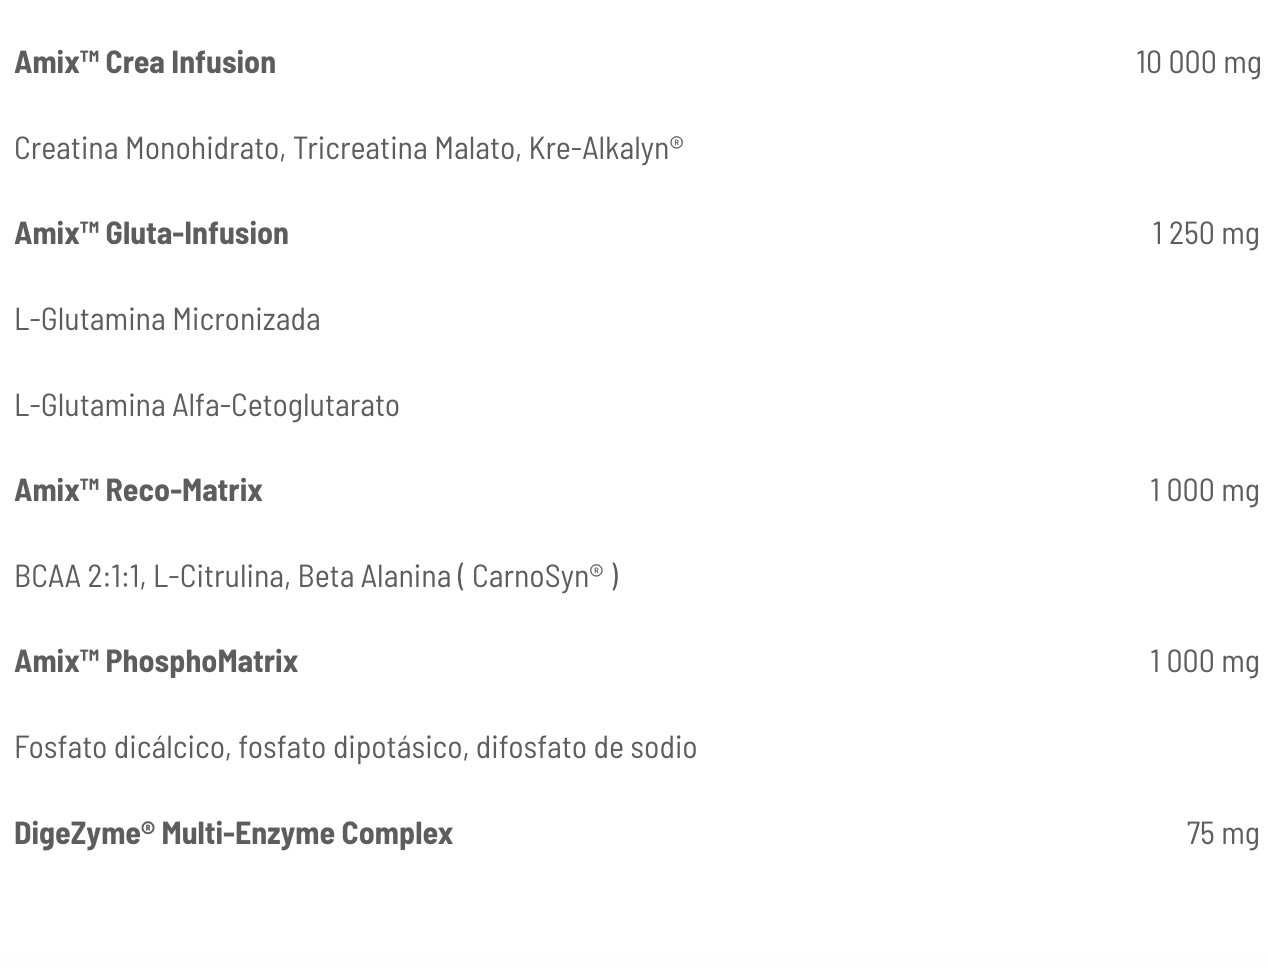This screenshot has height=968, width=1268.
Task: Select the Reco-Matrix 1 000 mg value
Action: point(1204,490)
